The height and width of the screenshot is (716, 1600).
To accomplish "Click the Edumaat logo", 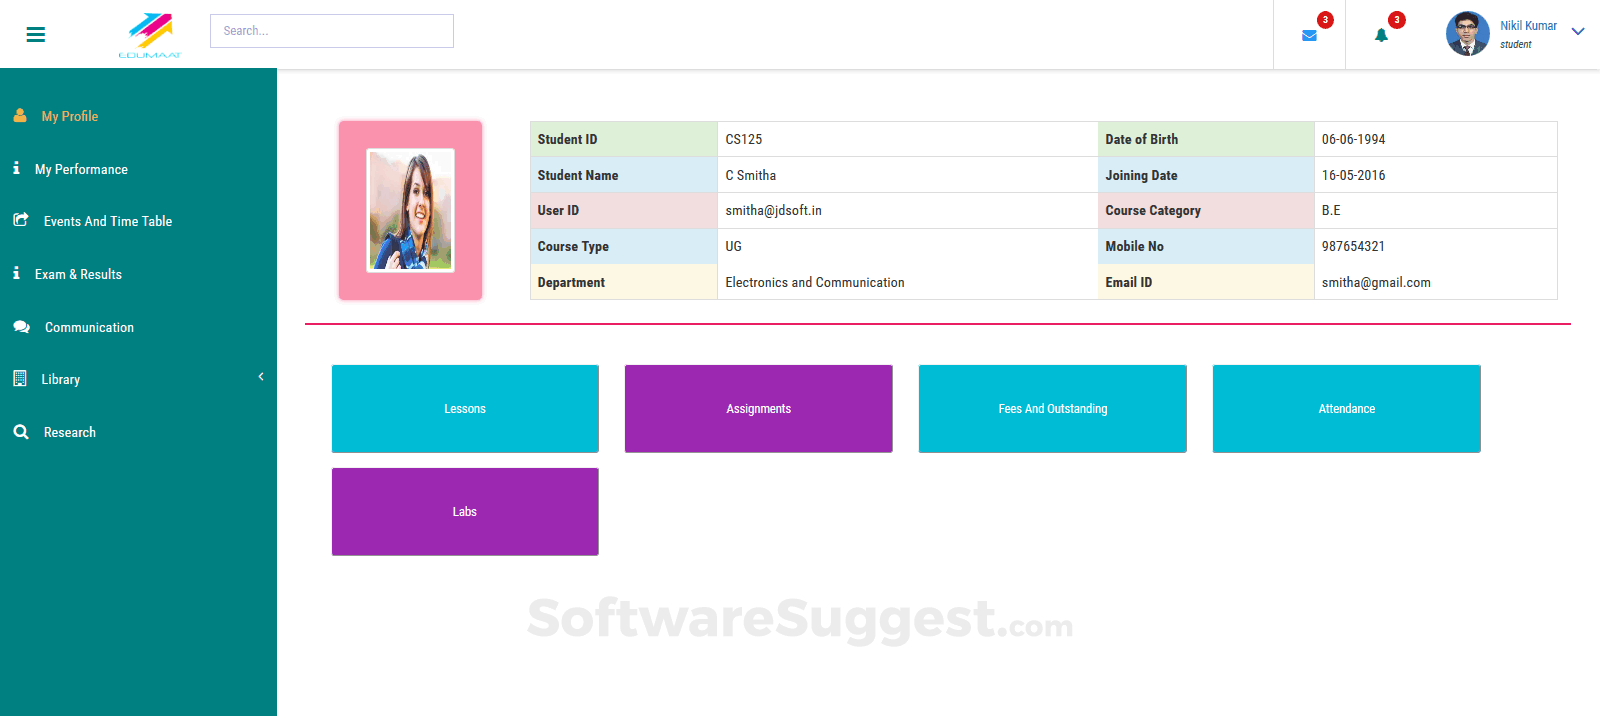I will 150,35.
